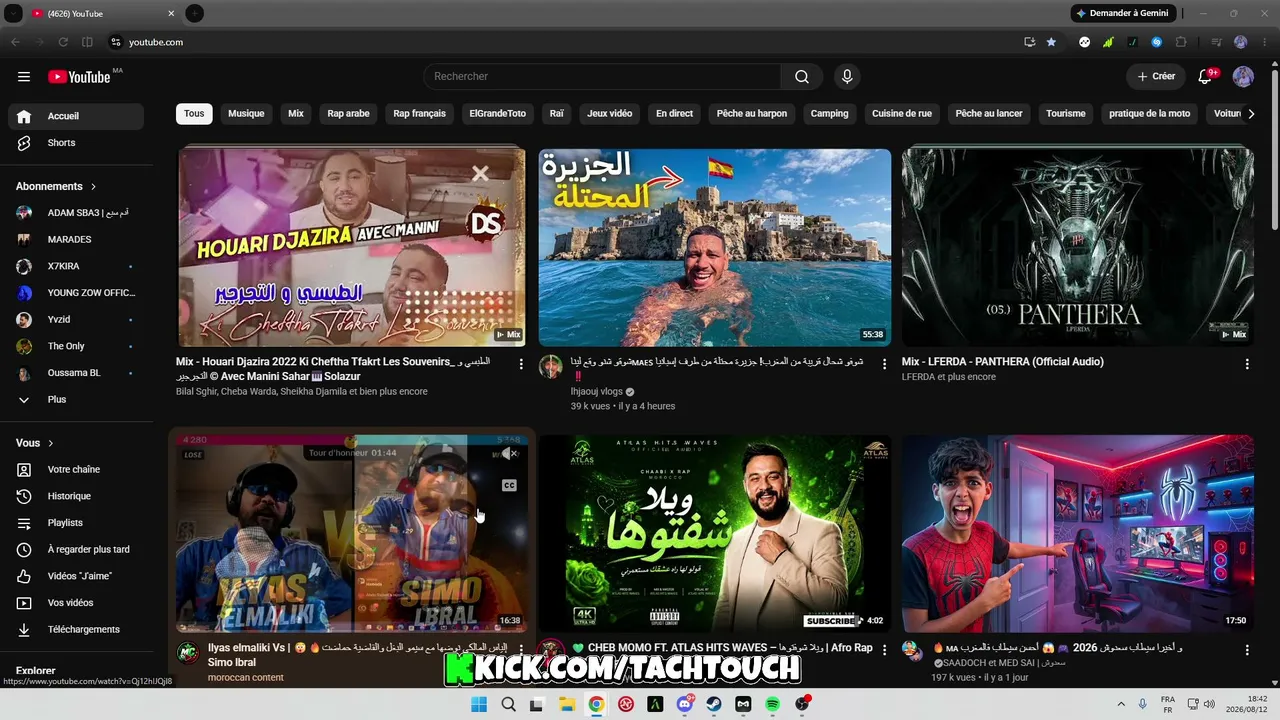Open The Only subscription channel
1280x720 pixels.
point(76,346)
